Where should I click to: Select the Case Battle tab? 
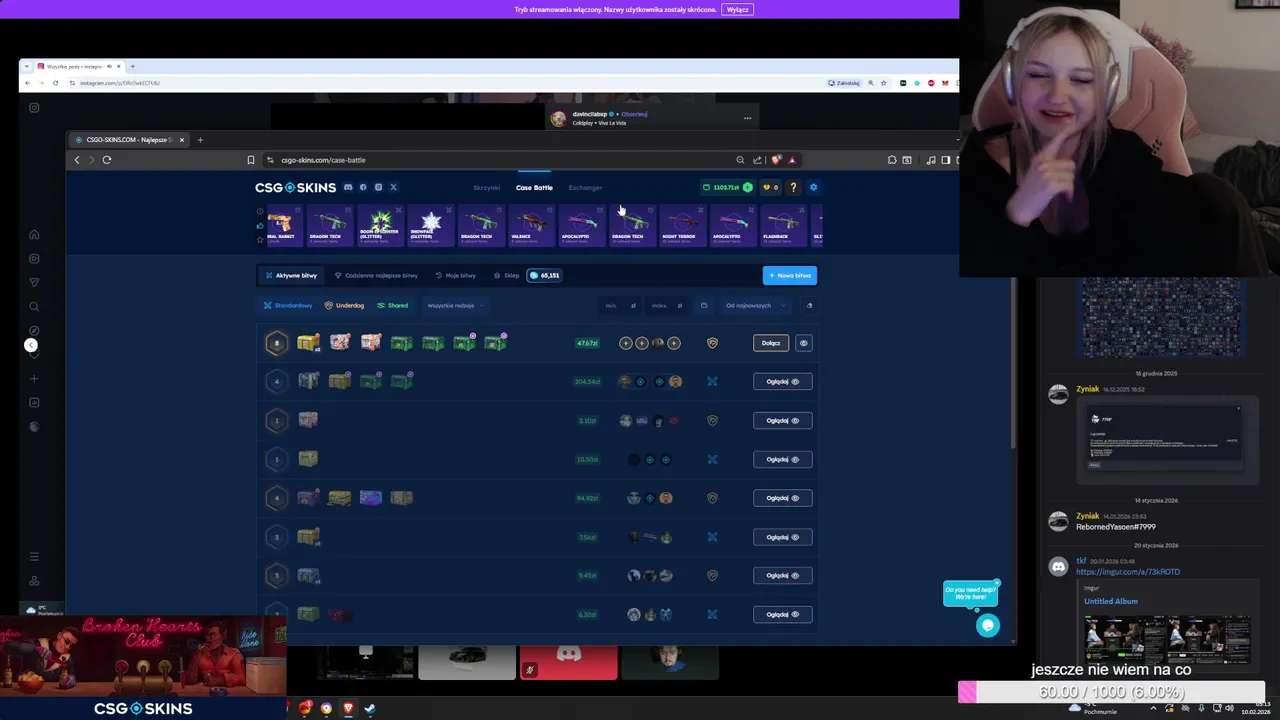pos(534,188)
